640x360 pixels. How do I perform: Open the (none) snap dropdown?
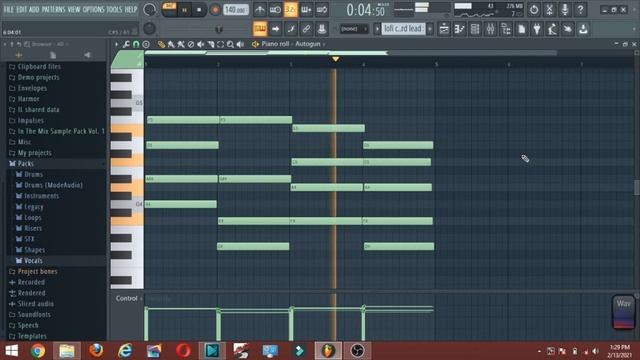(x=353, y=29)
